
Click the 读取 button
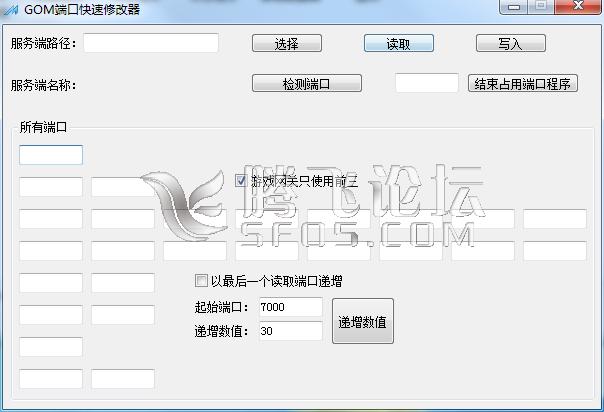coord(399,43)
